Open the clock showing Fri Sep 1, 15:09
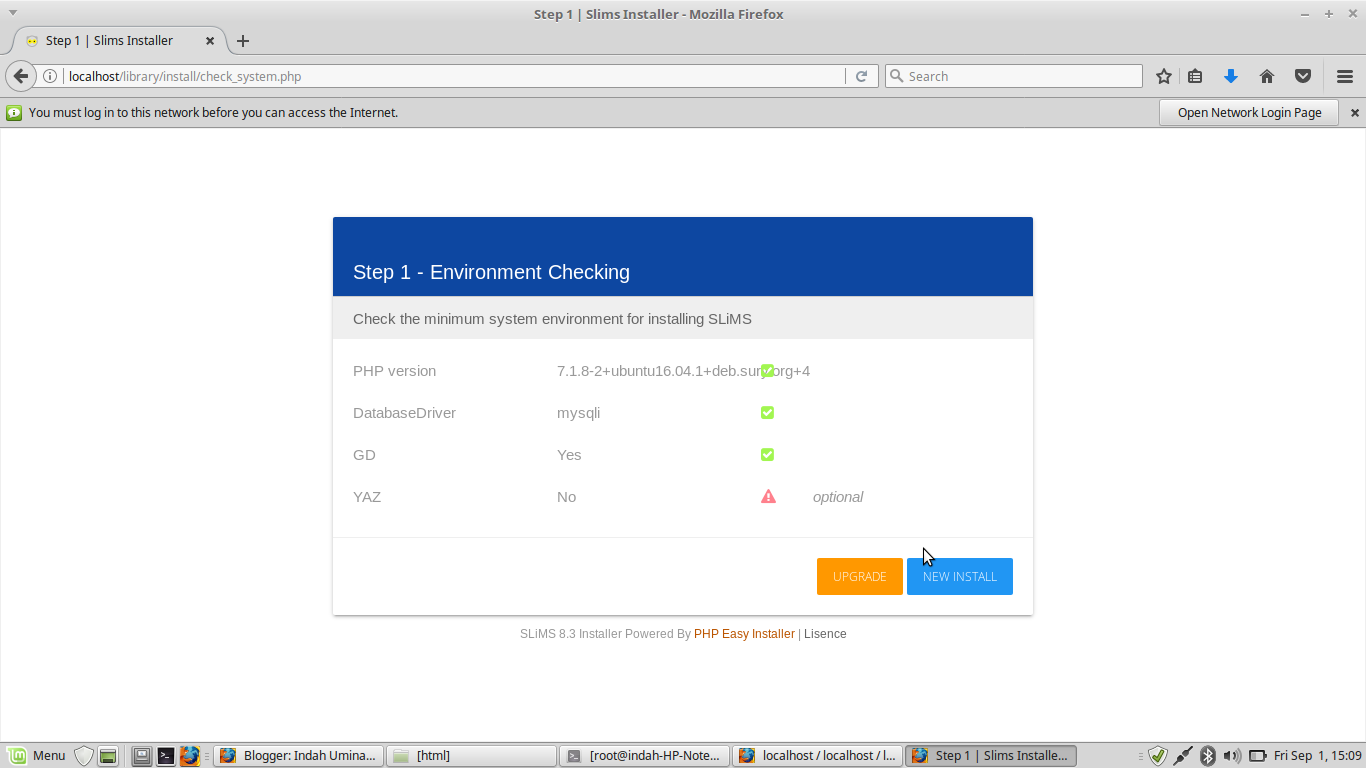This screenshot has height=768, width=1366. (x=1318, y=756)
